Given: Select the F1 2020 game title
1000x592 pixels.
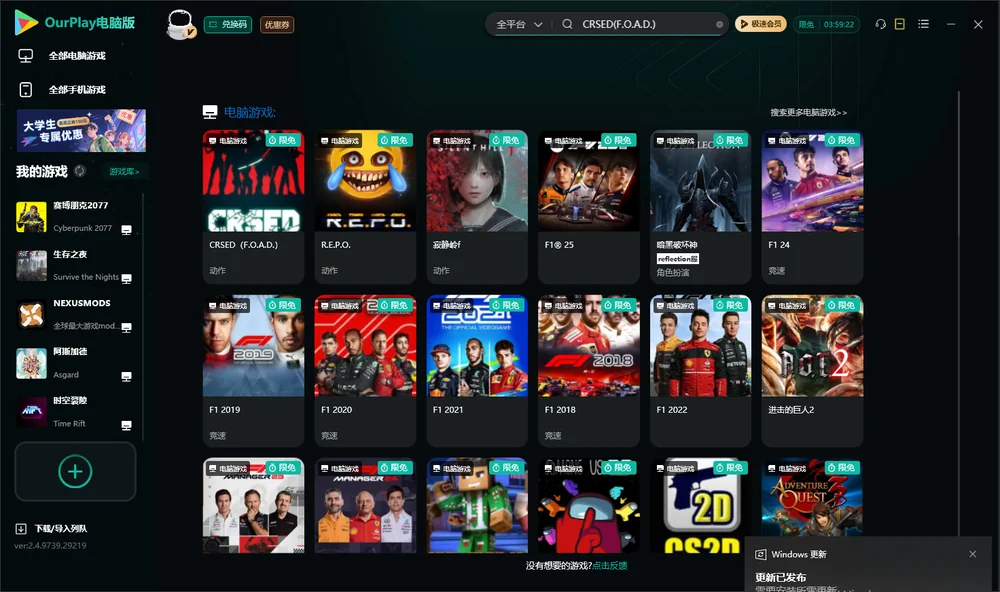Looking at the screenshot, I should (x=336, y=410).
